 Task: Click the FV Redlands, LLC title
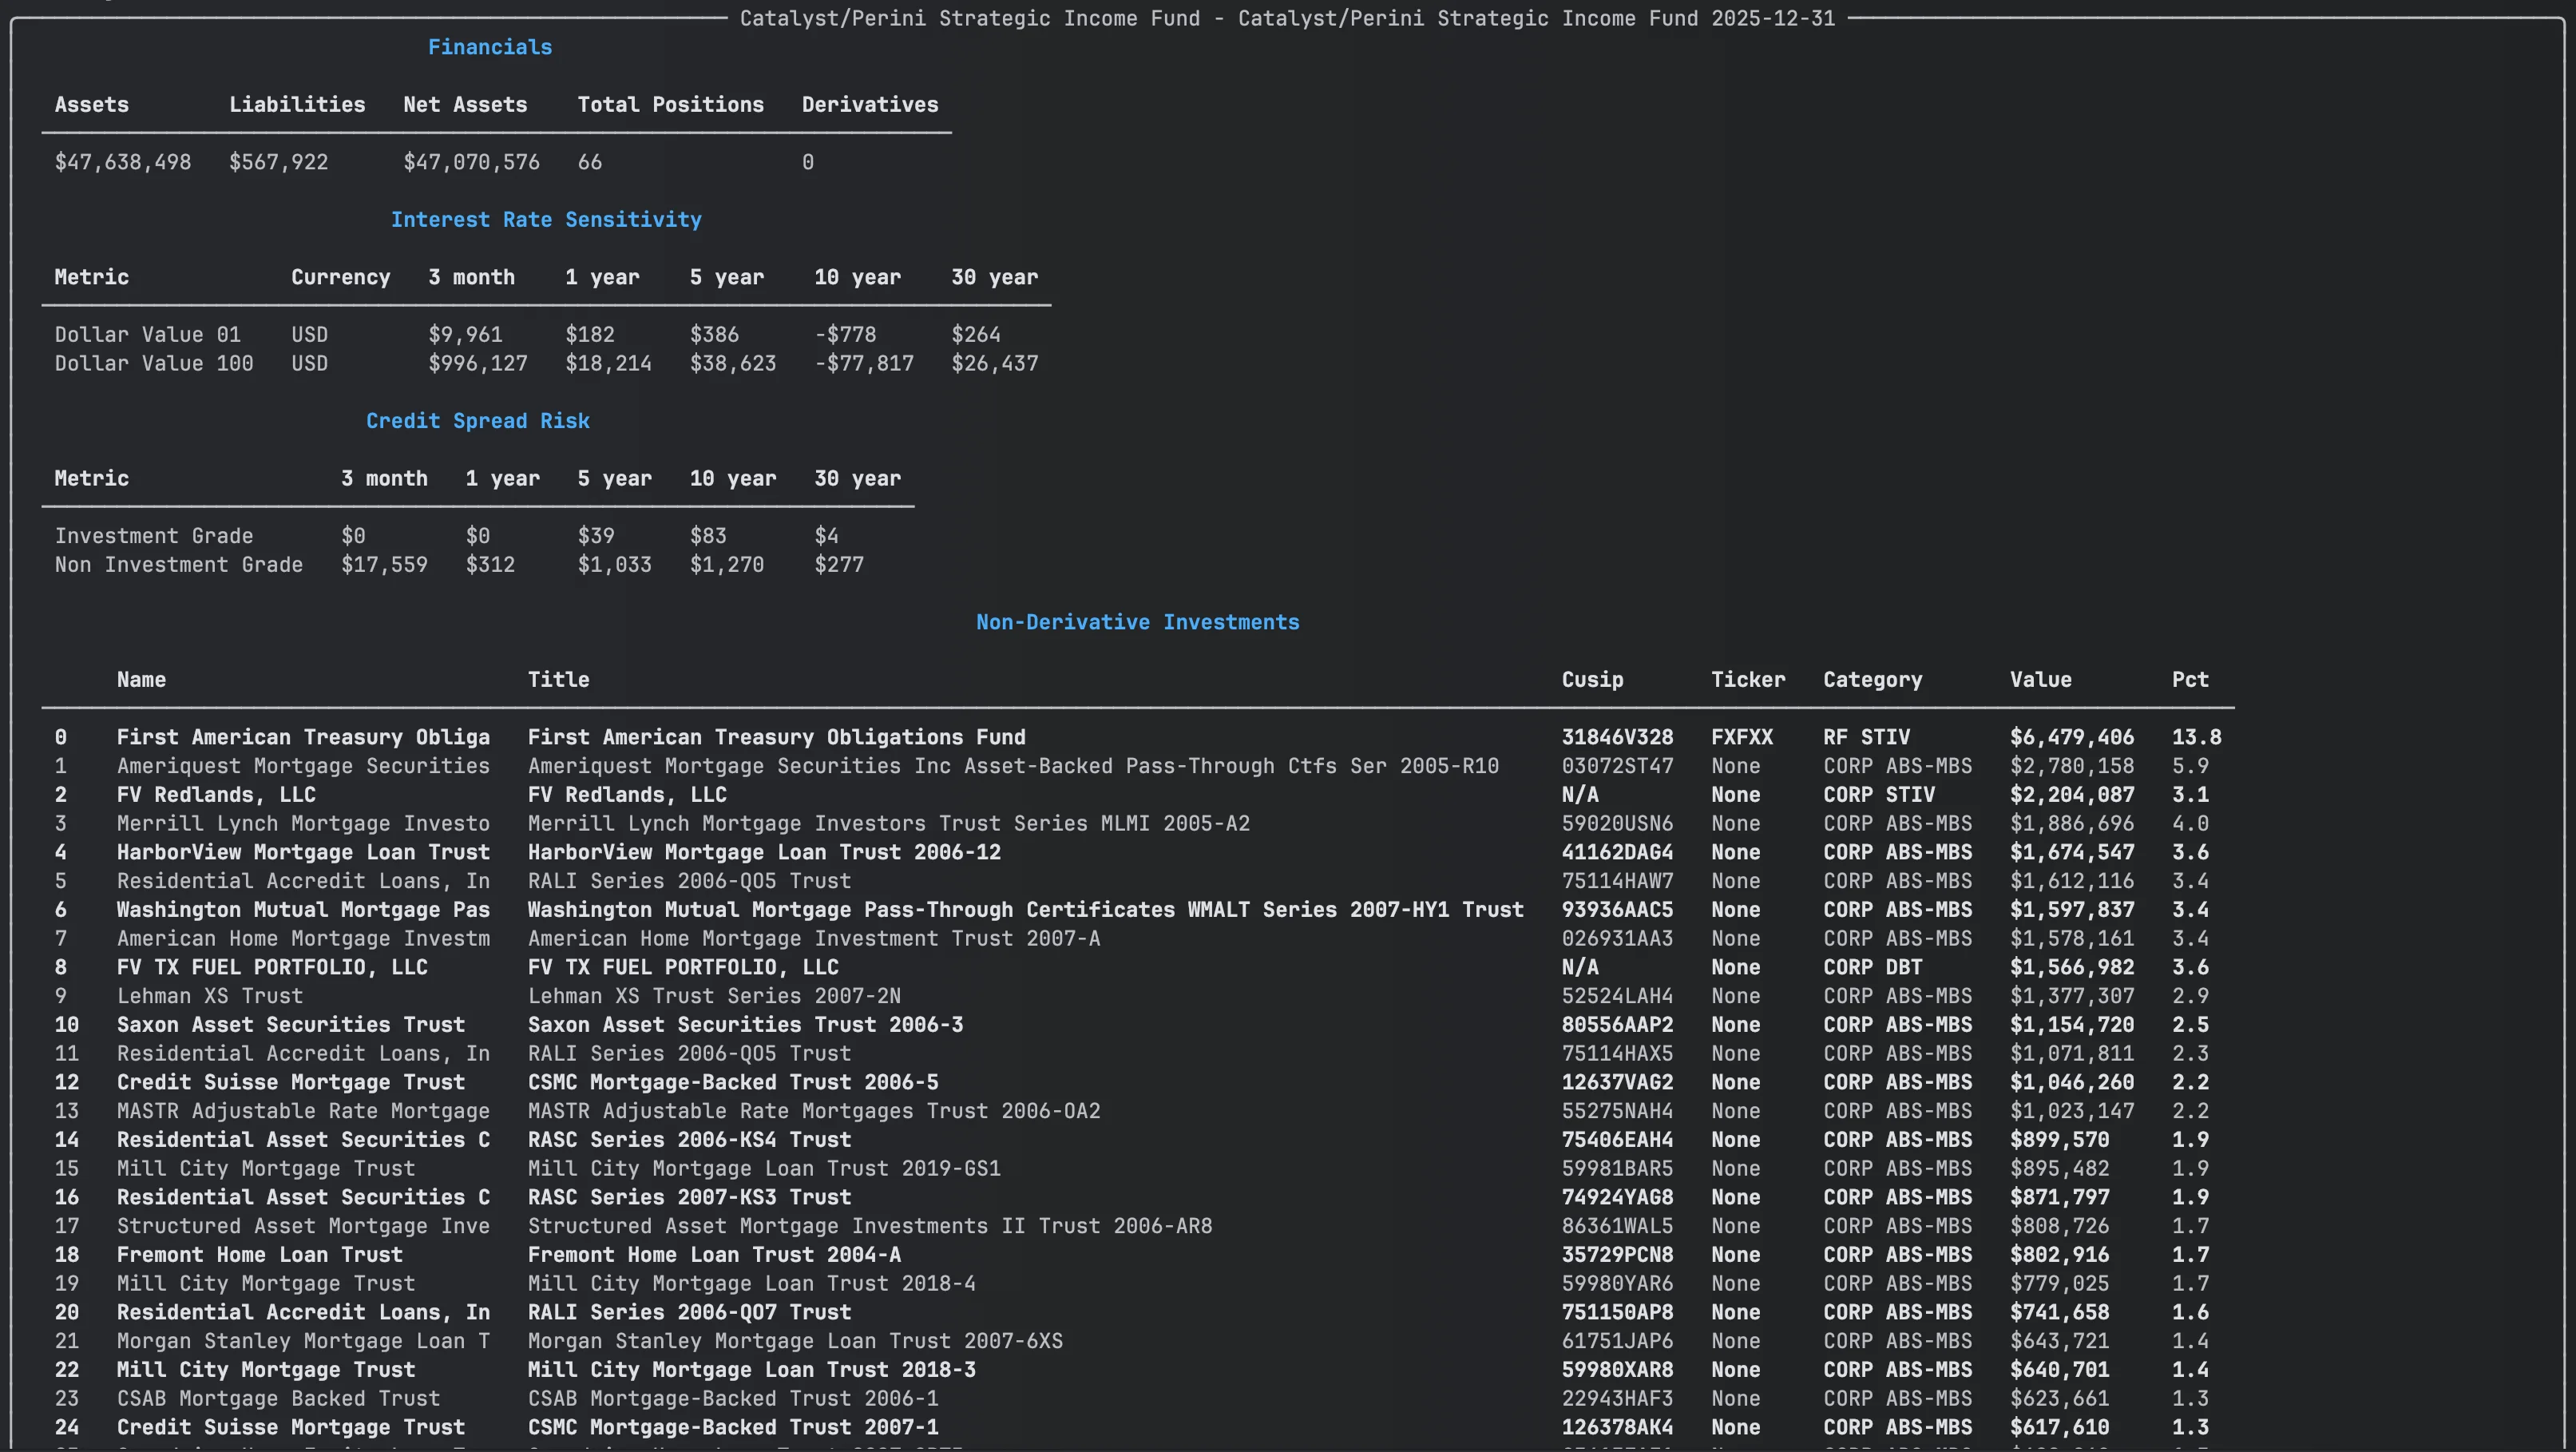click(x=627, y=795)
